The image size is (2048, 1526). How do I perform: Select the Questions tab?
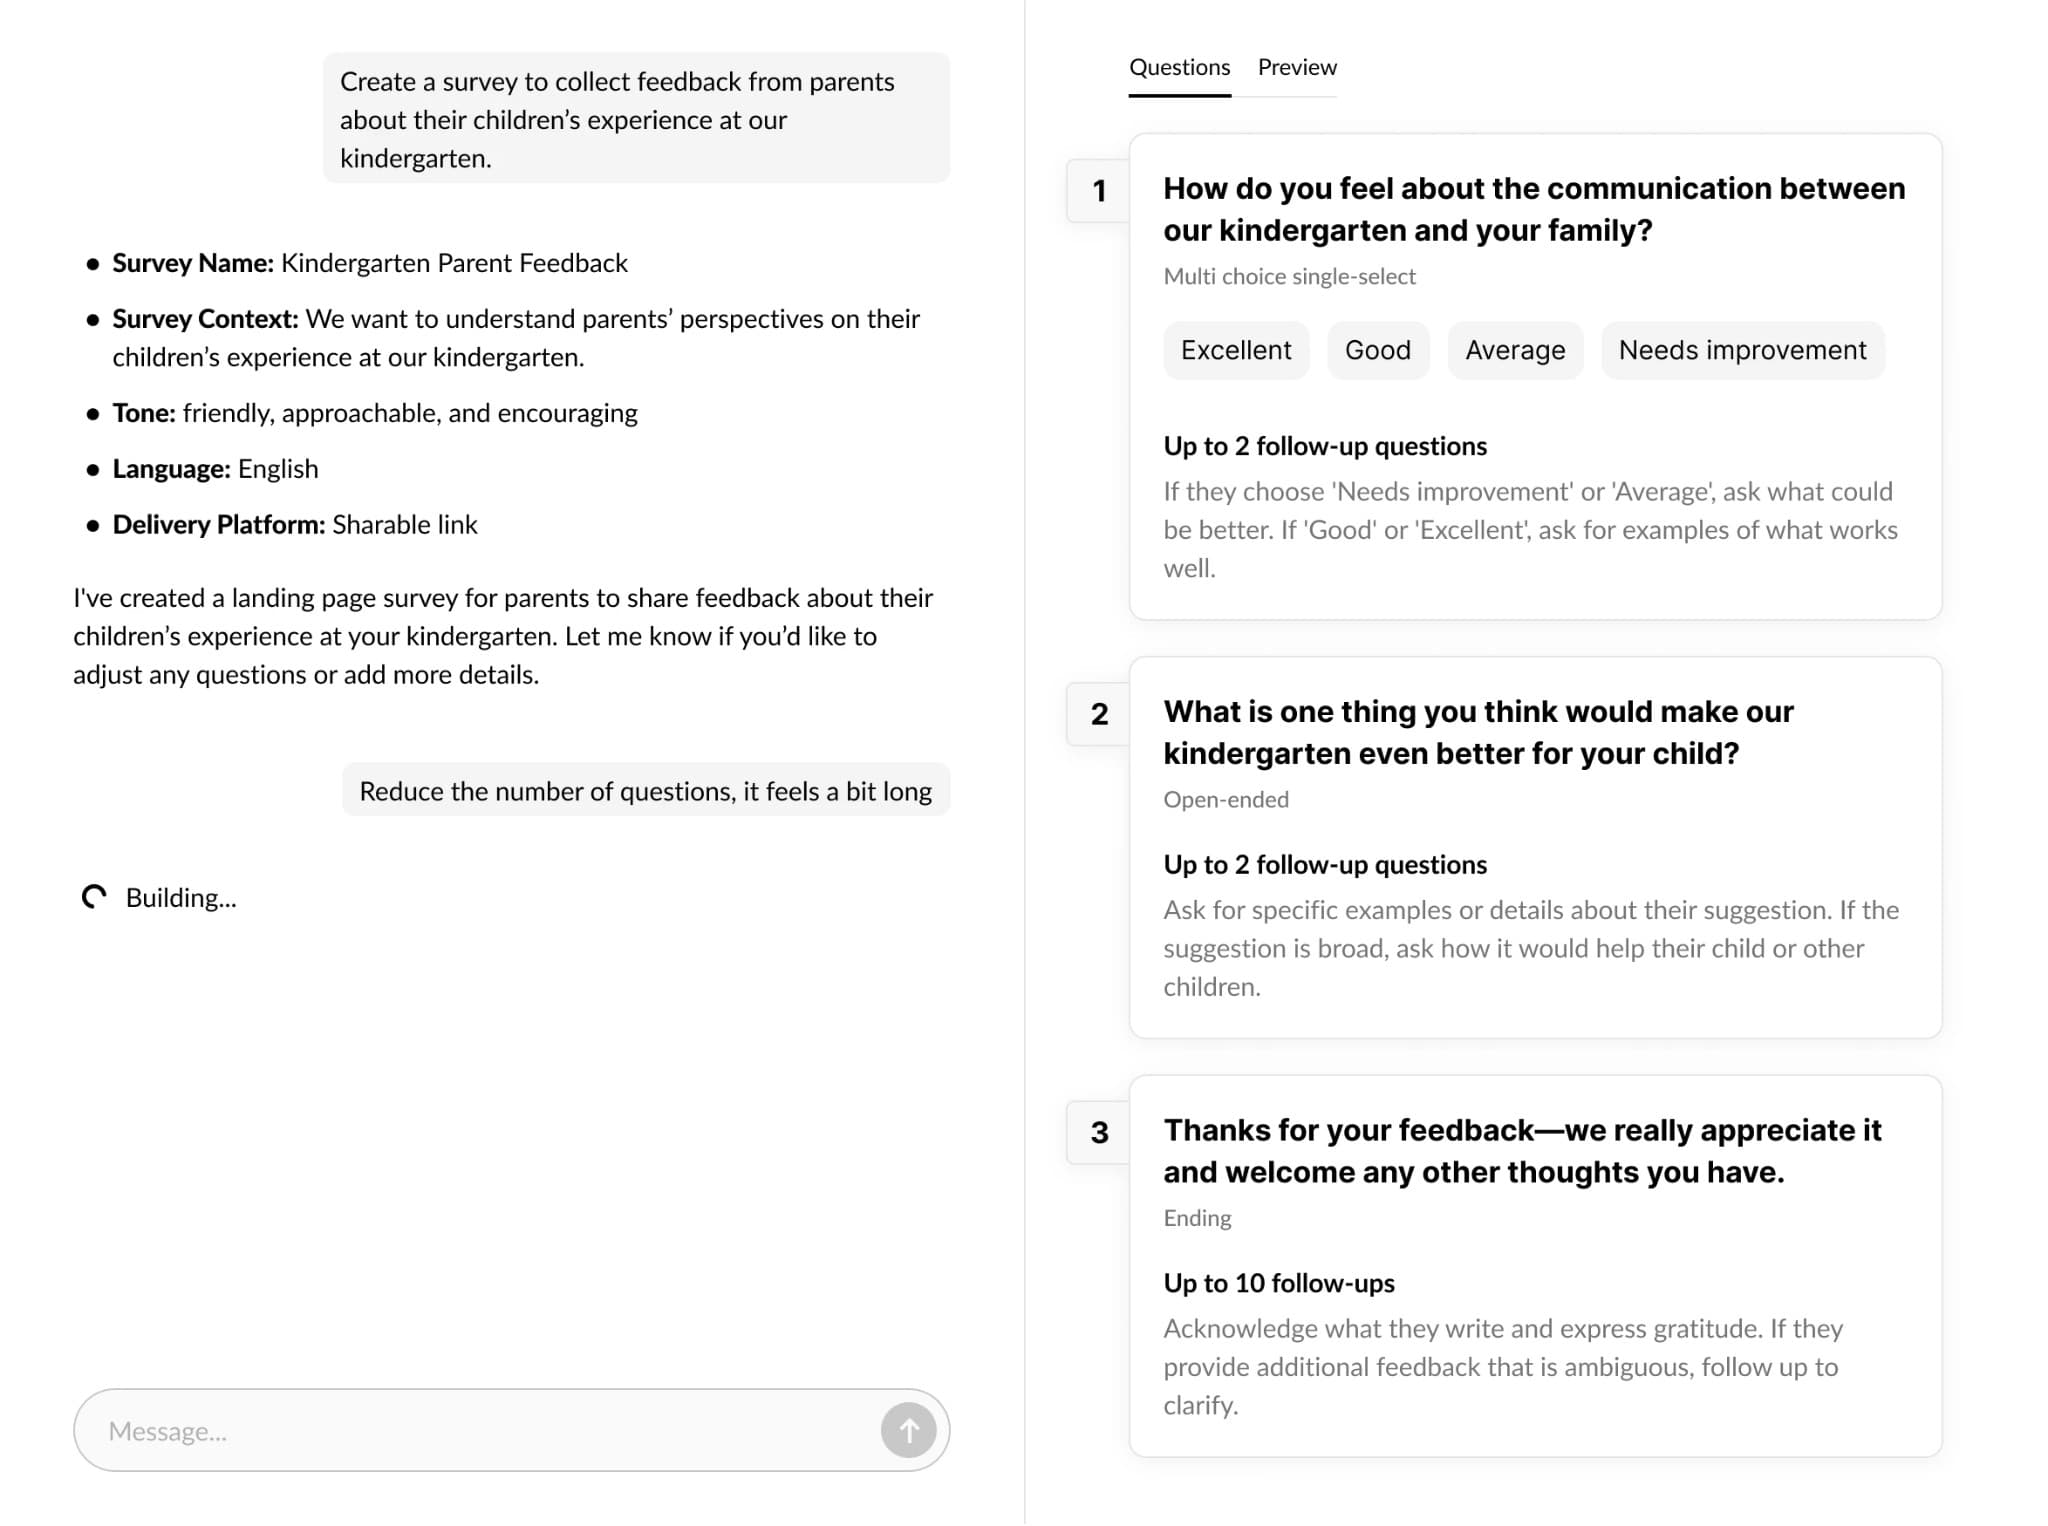[x=1179, y=67]
